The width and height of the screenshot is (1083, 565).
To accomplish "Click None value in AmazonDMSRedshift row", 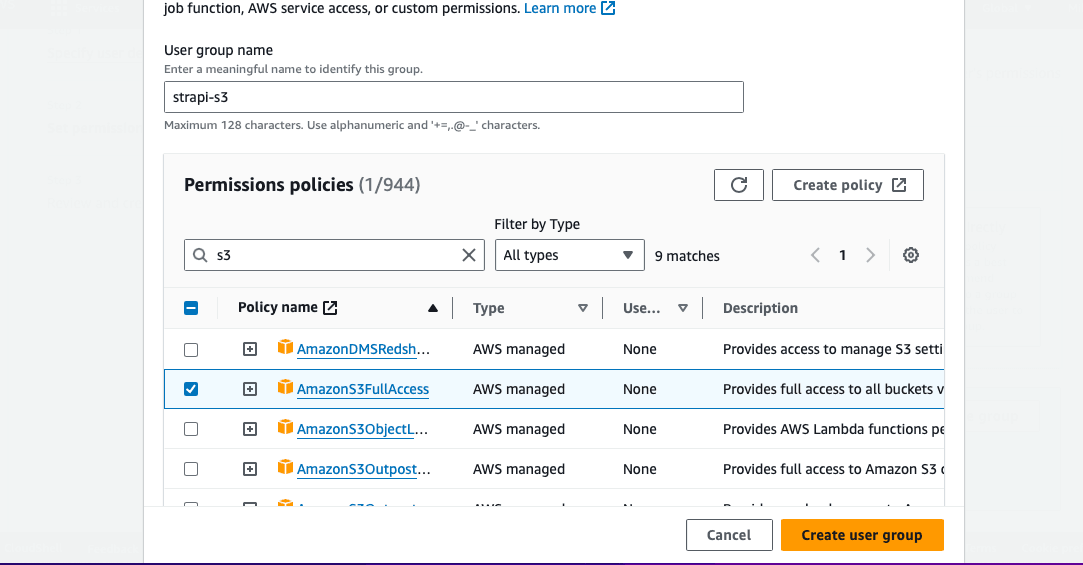I will (x=640, y=349).
